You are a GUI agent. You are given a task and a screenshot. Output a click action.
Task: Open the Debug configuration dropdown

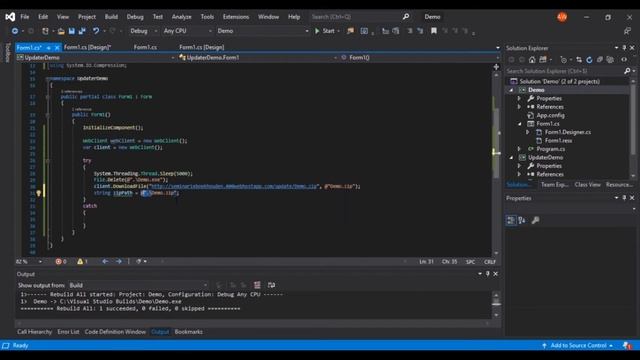pos(144,31)
